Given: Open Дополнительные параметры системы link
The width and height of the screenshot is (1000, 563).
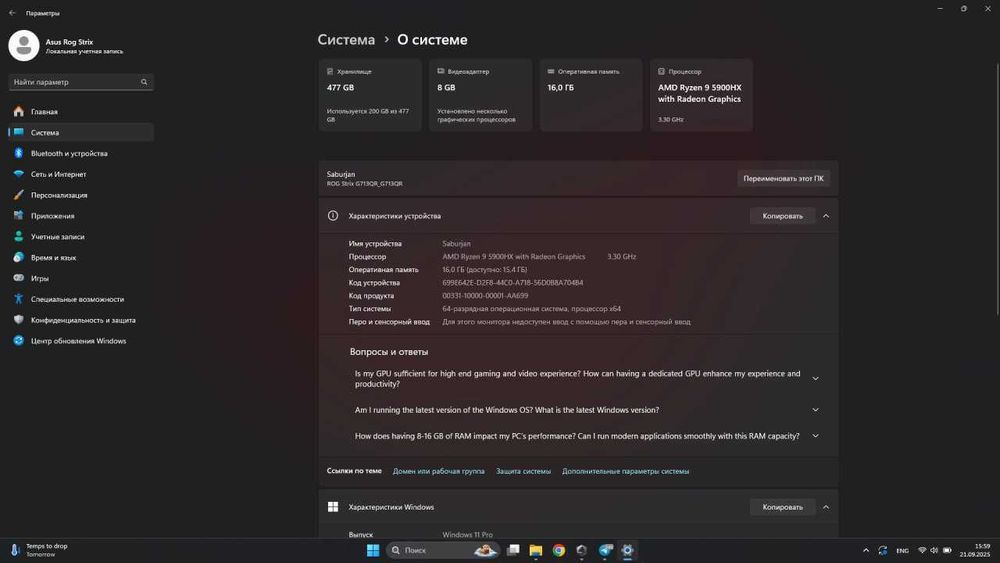Looking at the screenshot, I should click(625, 471).
